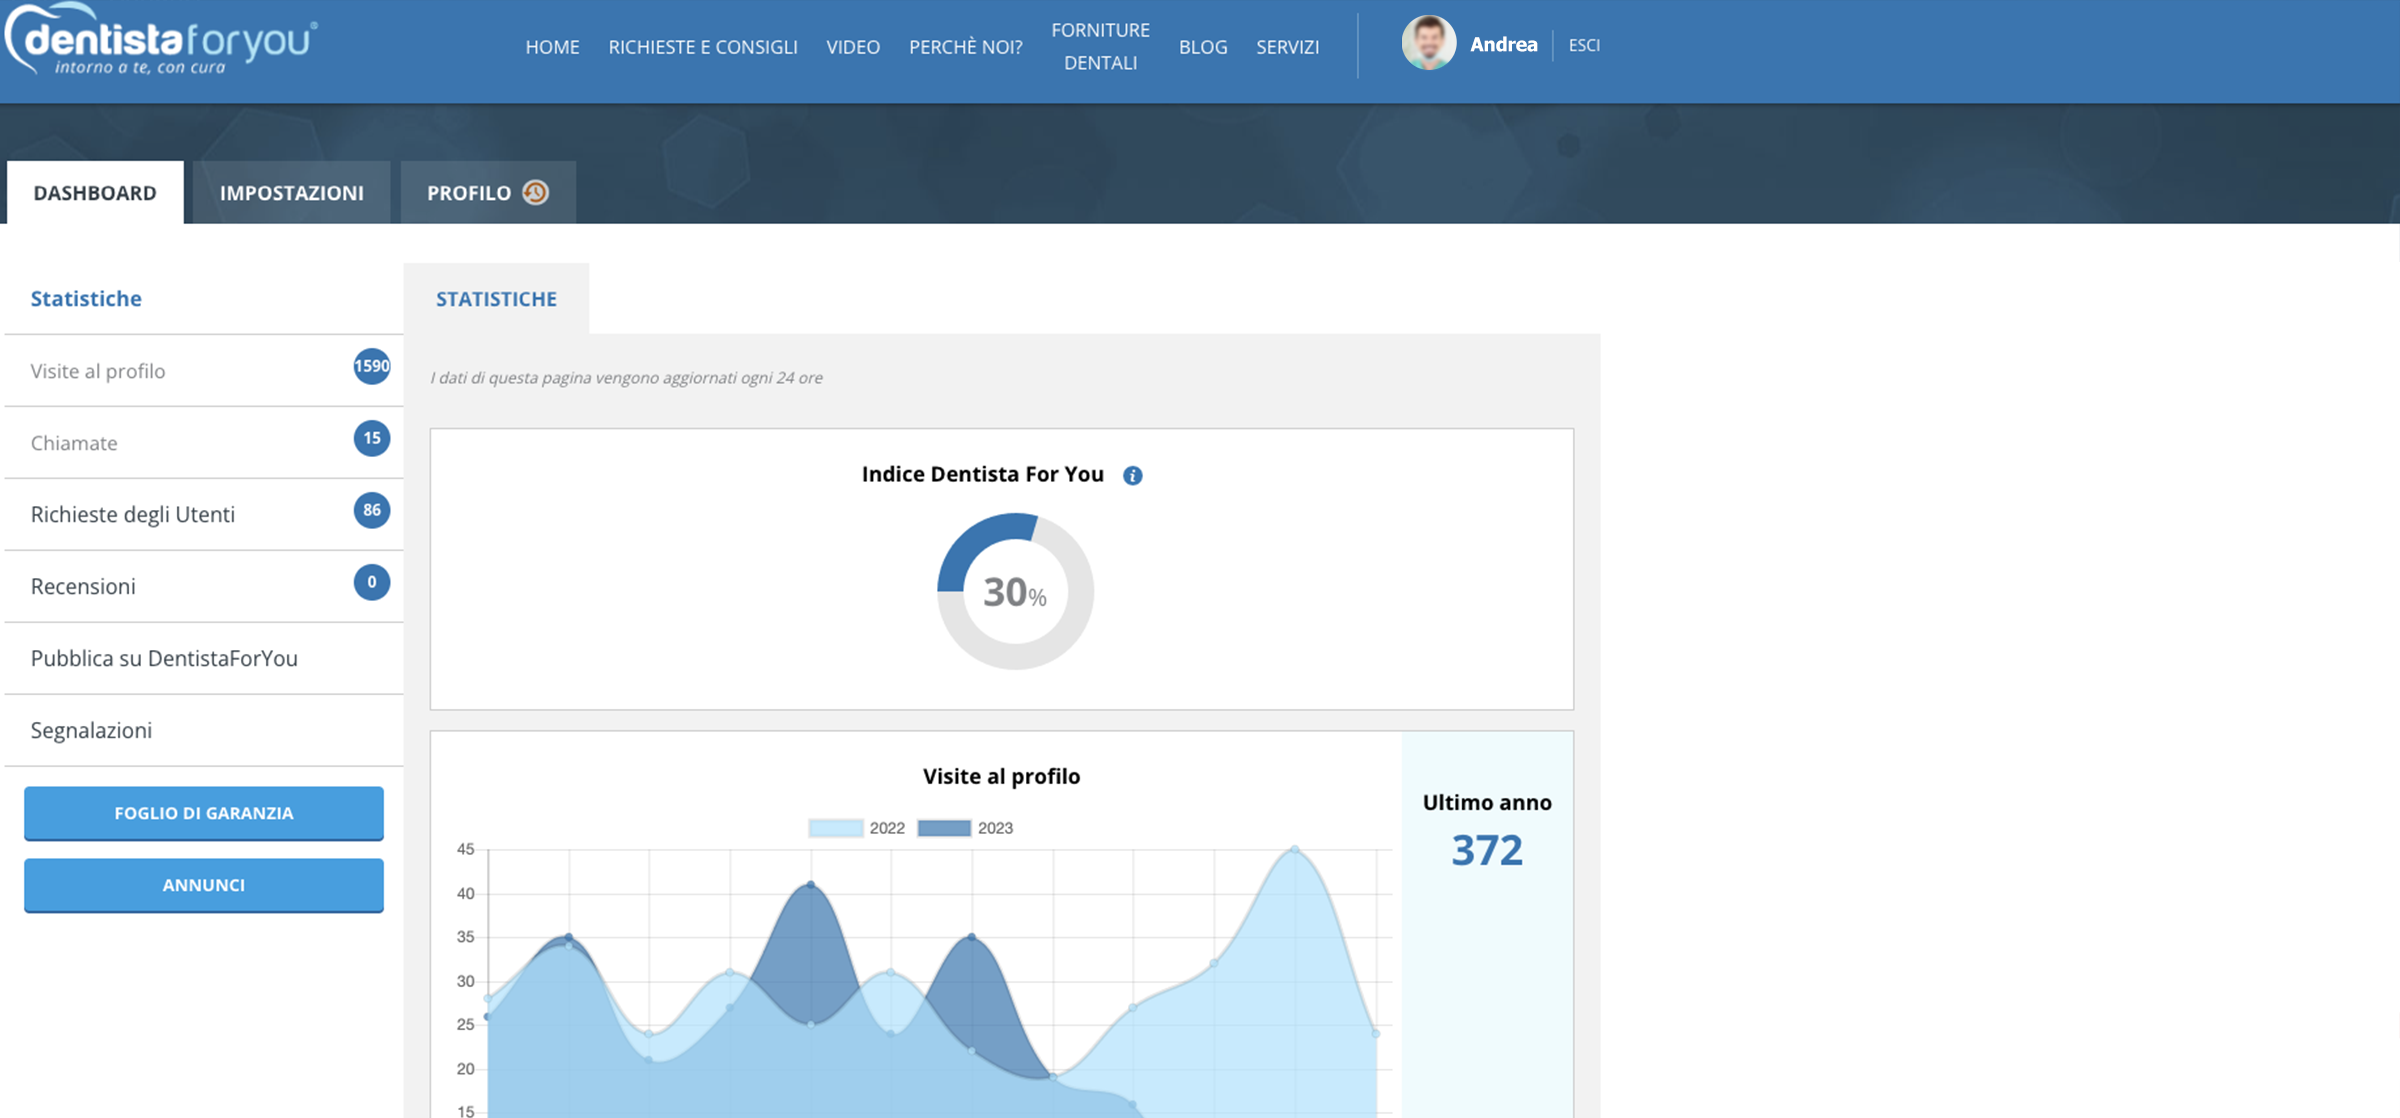Click the info icon beside Indice Dentista
The width and height of the screenshot is (2400, 1118).
[x=1132, y=476]
